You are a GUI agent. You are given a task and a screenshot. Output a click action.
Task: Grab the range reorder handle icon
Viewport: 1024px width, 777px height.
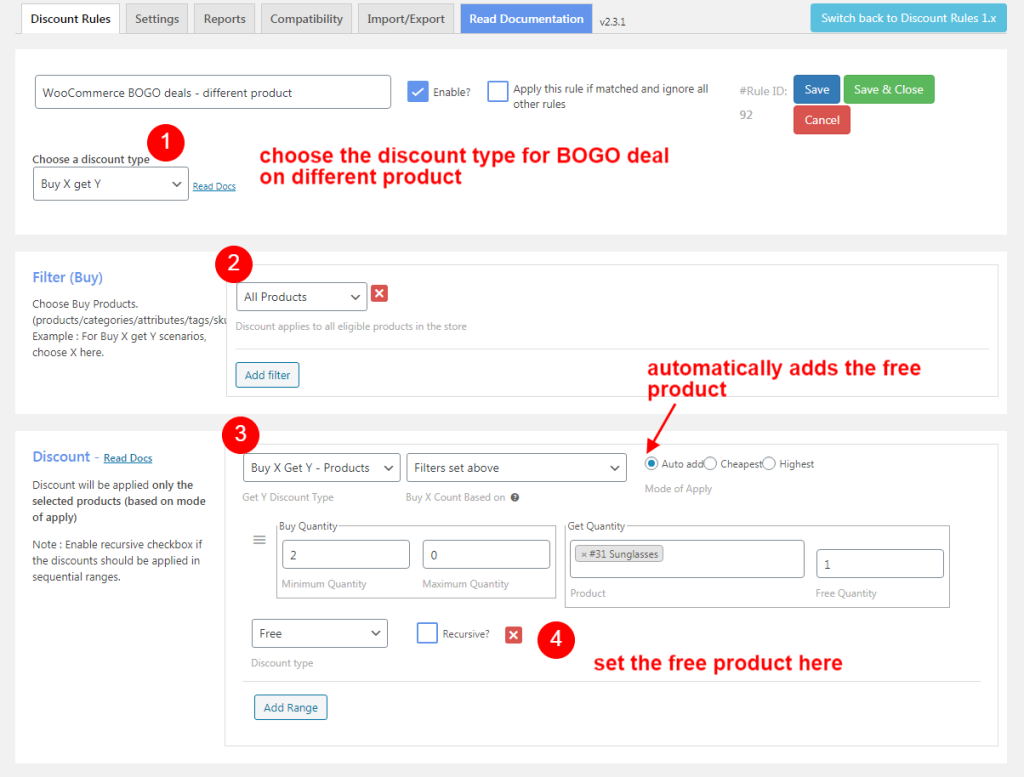[259, 540]
